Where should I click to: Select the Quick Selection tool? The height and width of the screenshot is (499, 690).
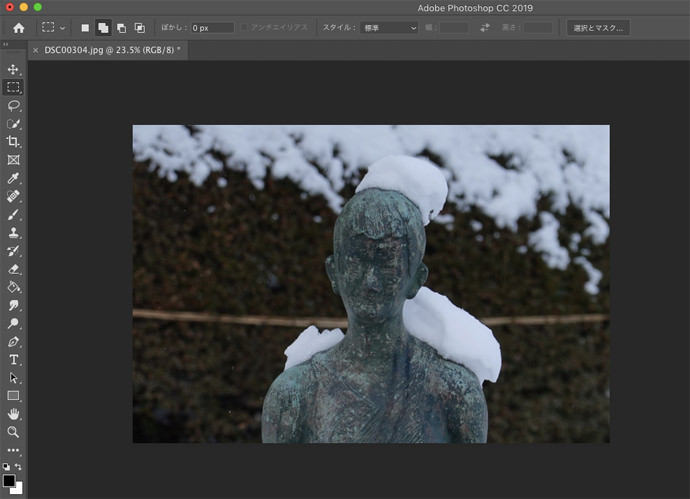(x=13, y=124)
